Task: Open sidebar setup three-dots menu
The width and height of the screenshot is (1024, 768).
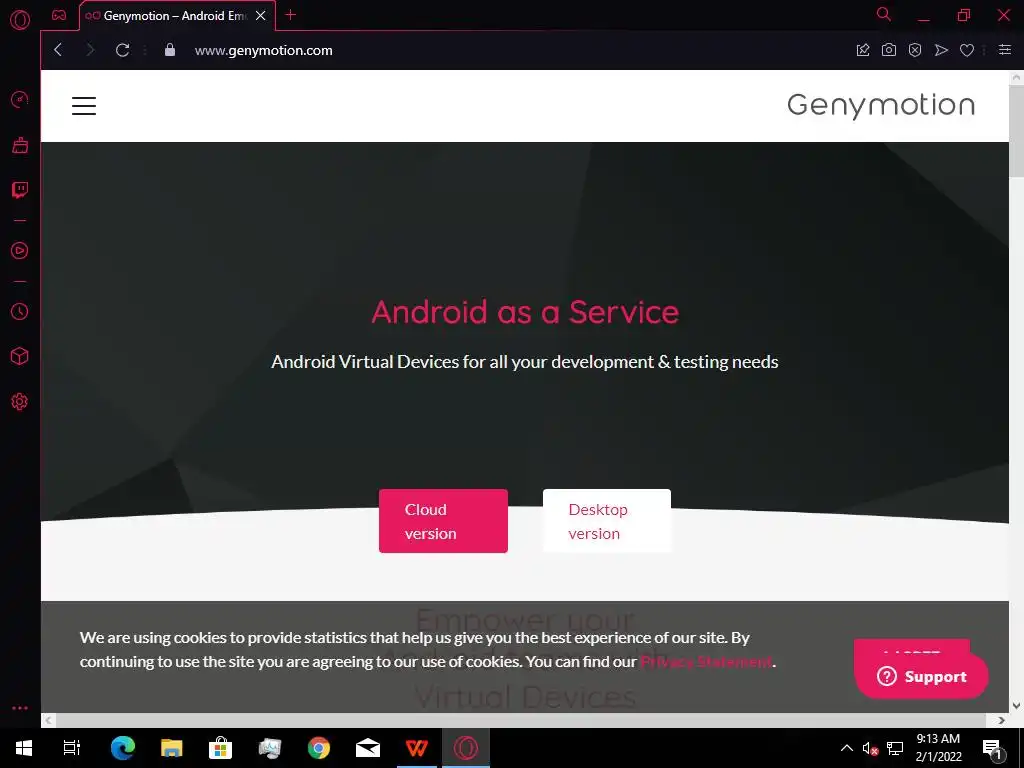Action: tap(20, 708)
